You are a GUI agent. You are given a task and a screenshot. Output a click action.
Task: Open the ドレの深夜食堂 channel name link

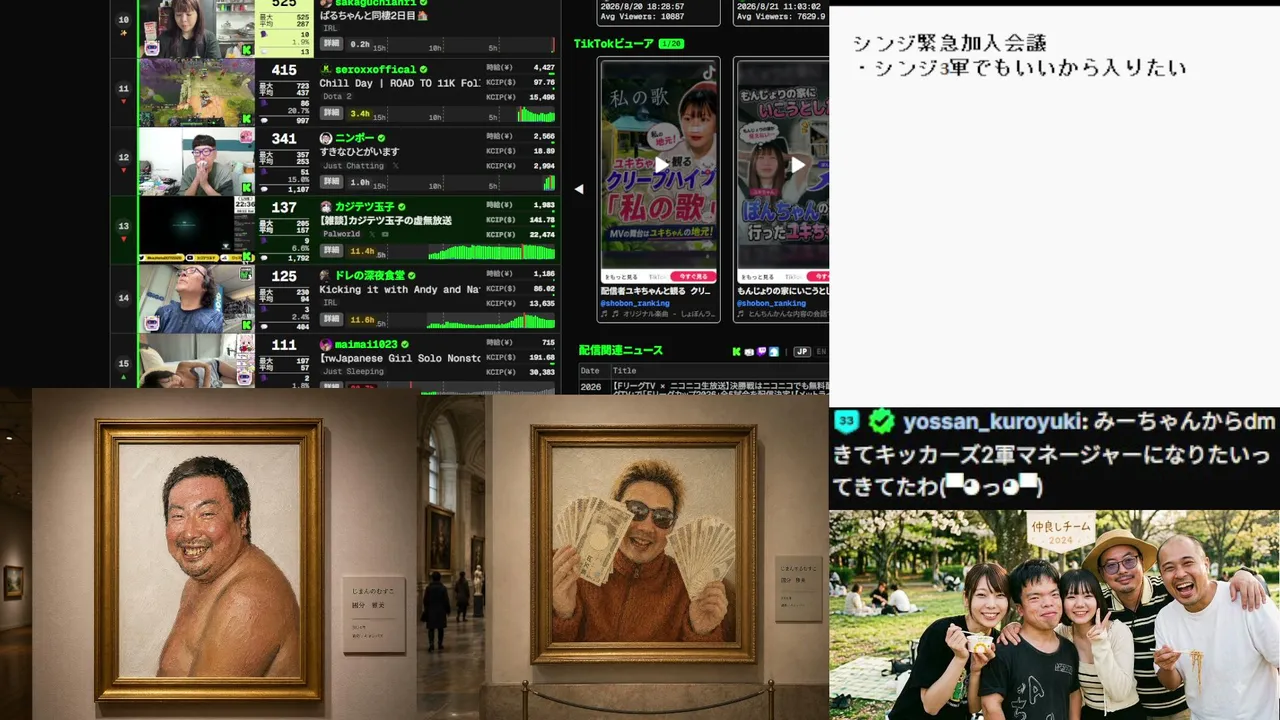pyautogui.click(x=369, y=275)
